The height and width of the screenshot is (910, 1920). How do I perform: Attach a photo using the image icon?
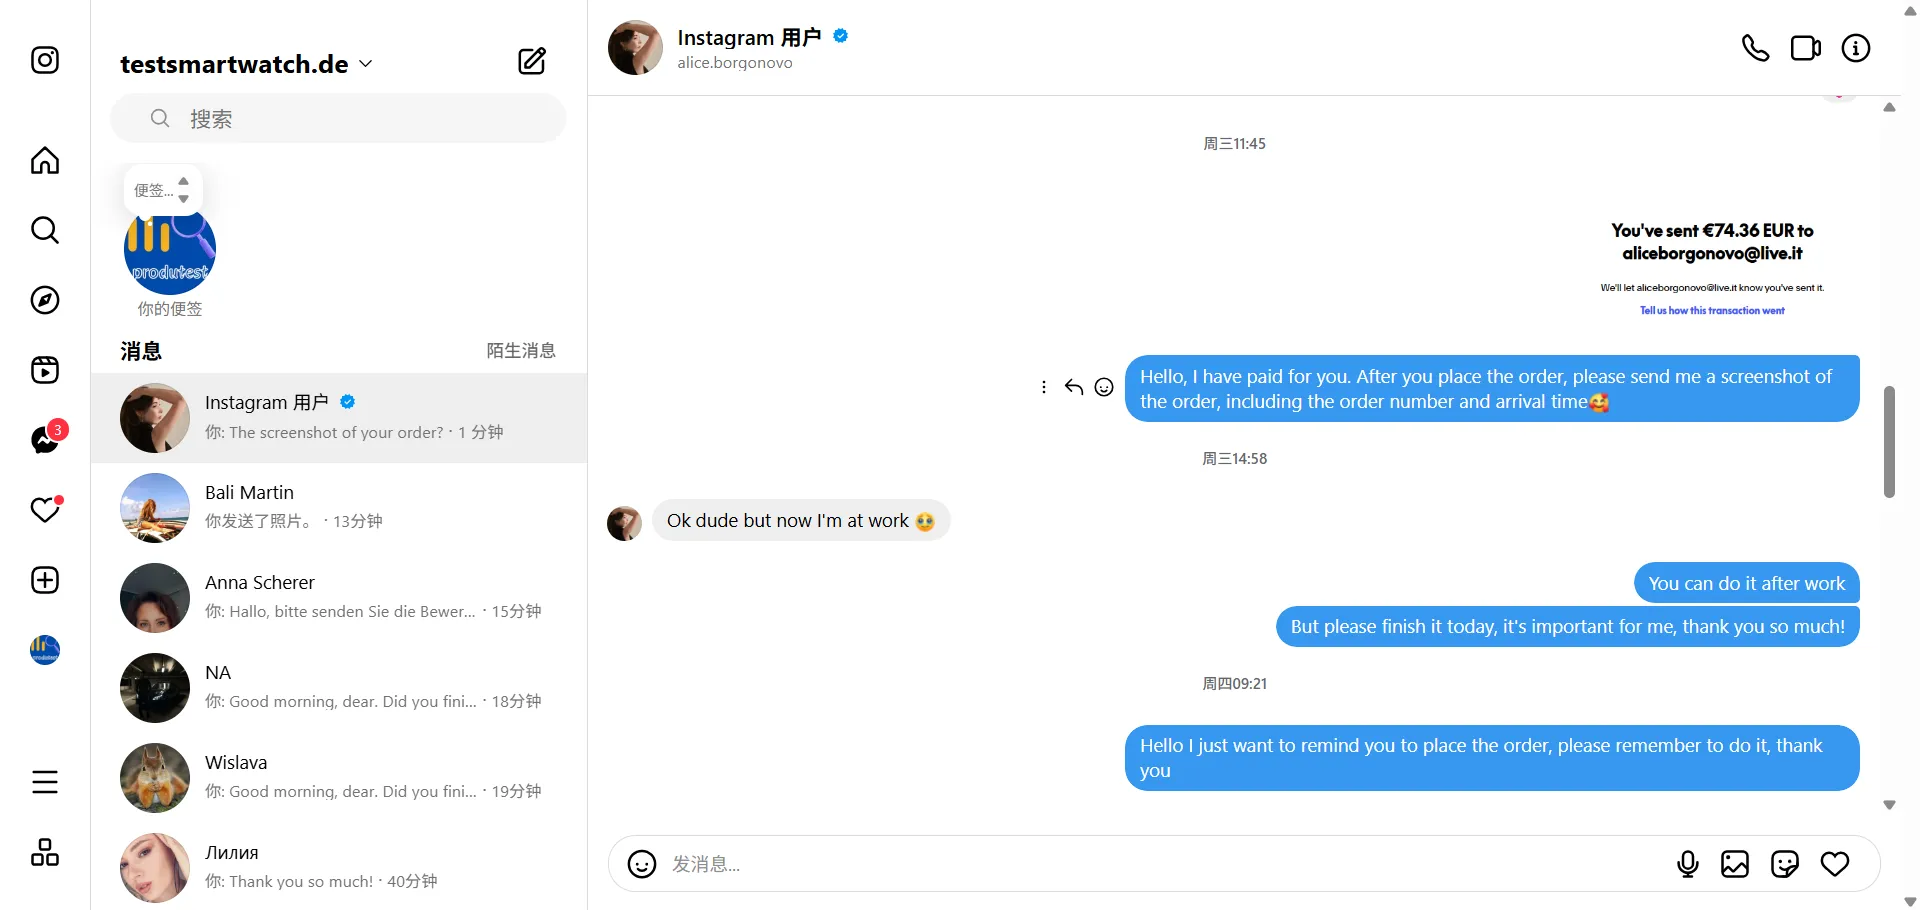1735,864
